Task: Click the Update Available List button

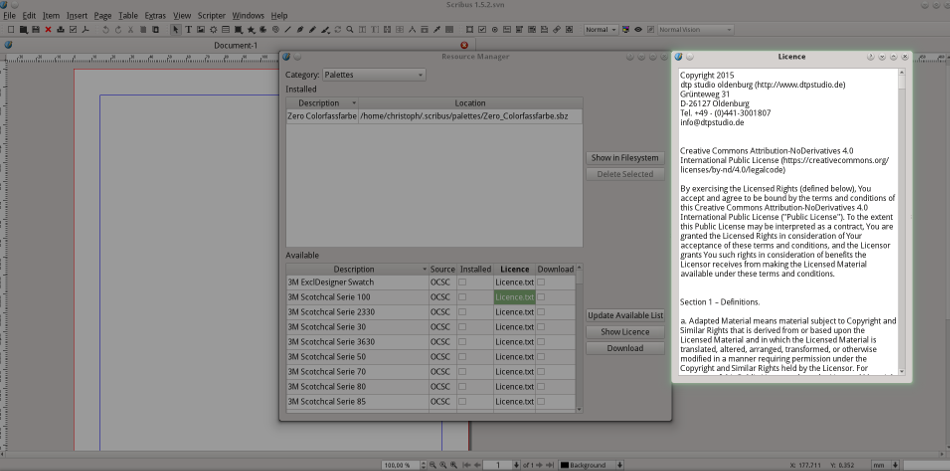Action: pos(625,316)
